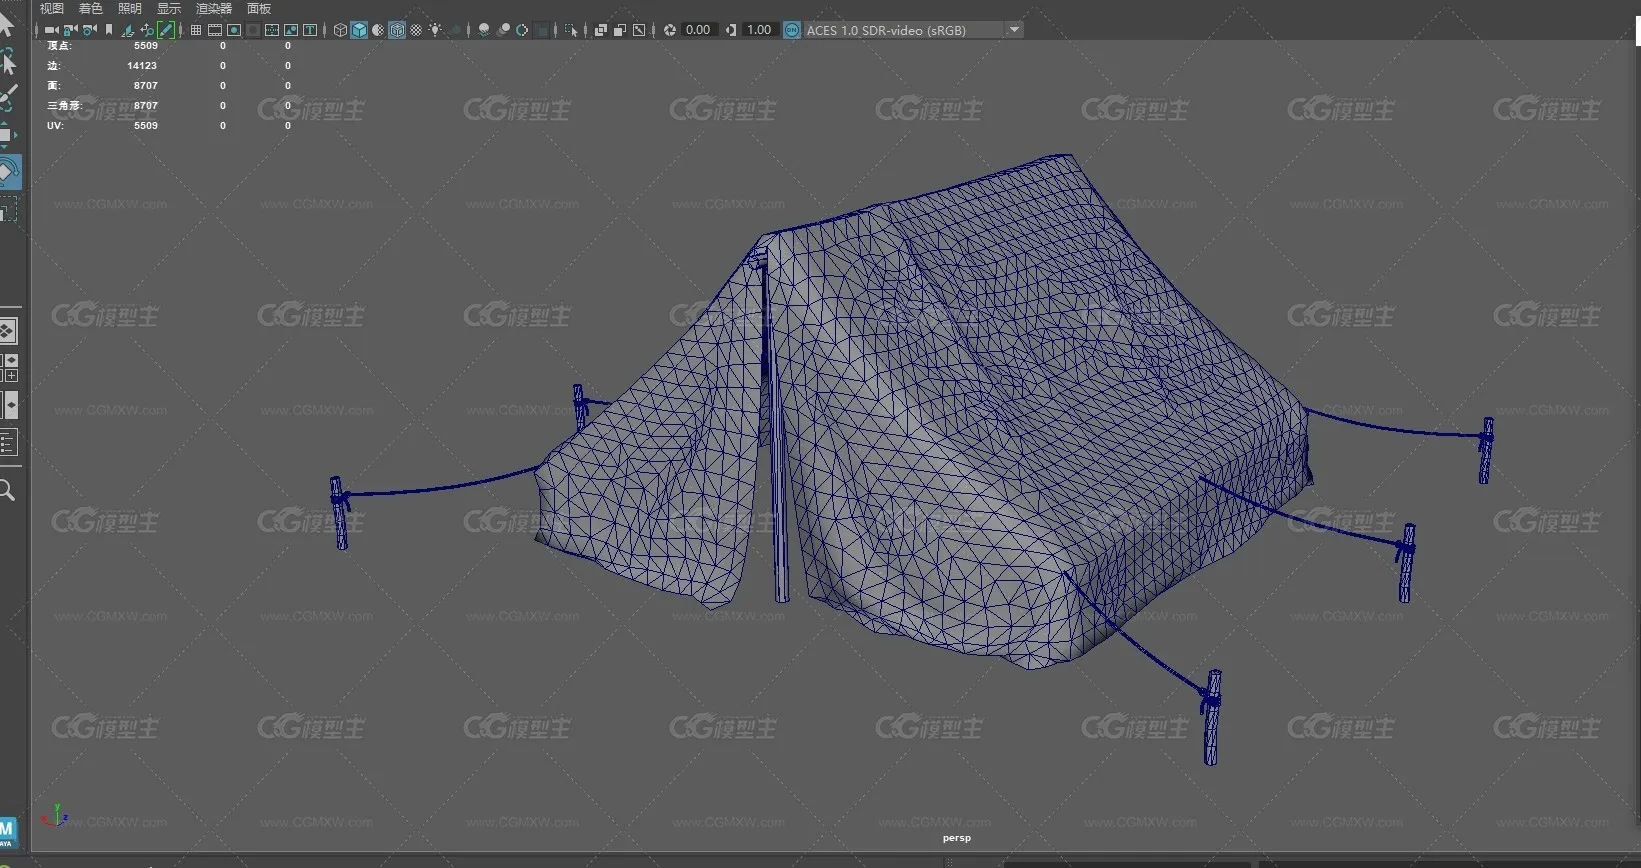Click the view axis XYZ indicator
Image resolution: width=1641 pixels, height=868 pixels.
(54, 816)
